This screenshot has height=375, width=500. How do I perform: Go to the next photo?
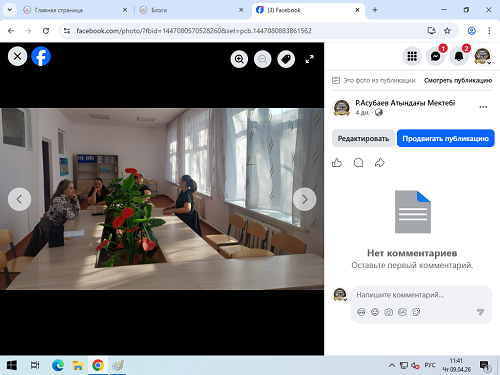305,199
